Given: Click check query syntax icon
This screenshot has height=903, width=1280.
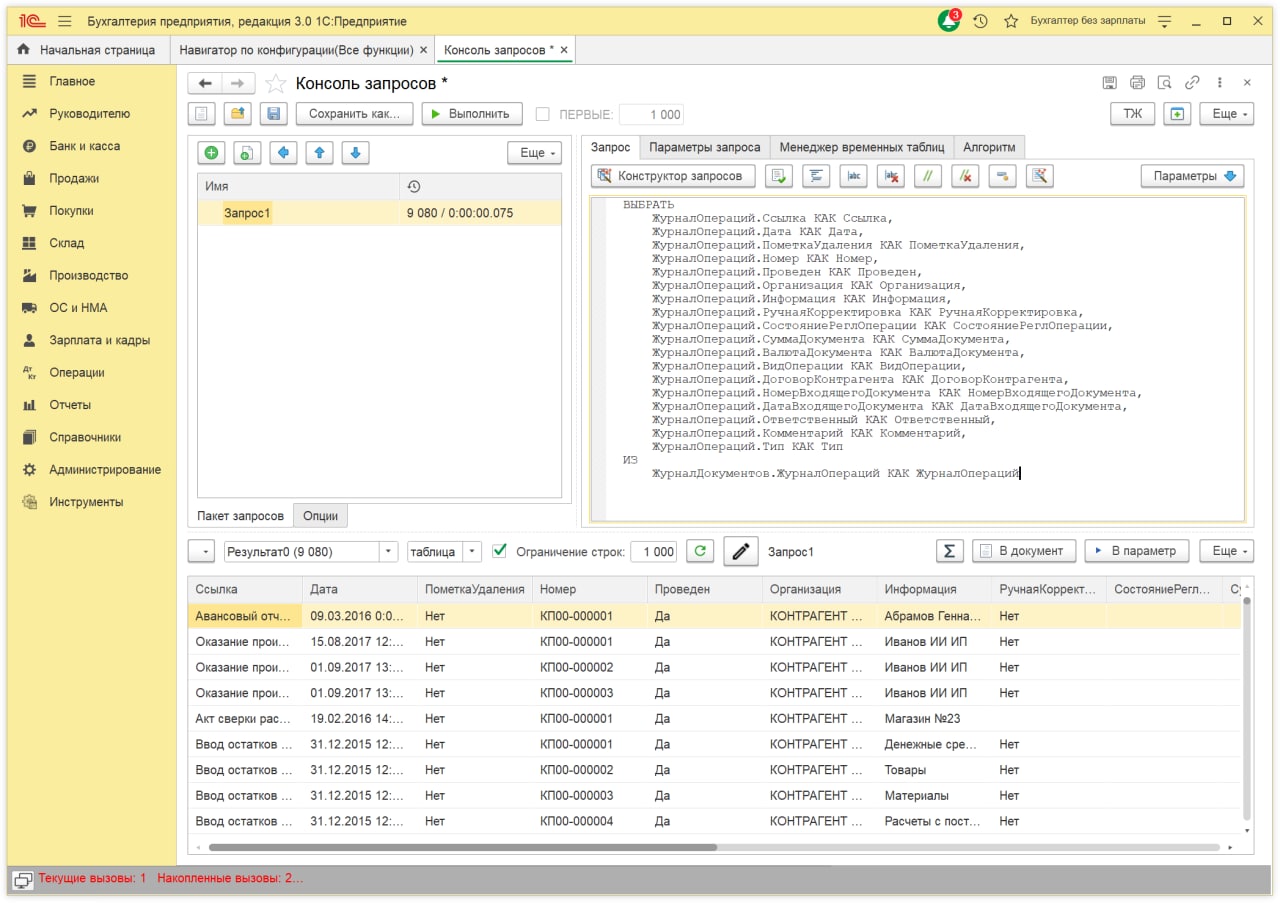Looking at the screenshot, I should [x=779, y=176].
